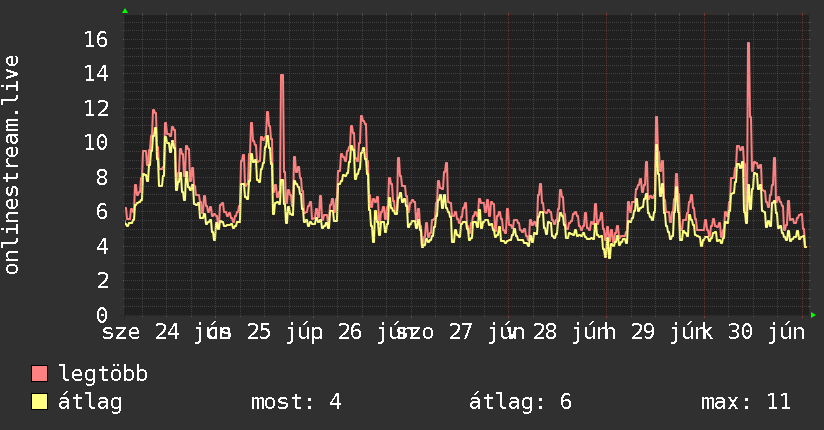
Task: Click the x-axis date label 26
Action: (349, 332)
